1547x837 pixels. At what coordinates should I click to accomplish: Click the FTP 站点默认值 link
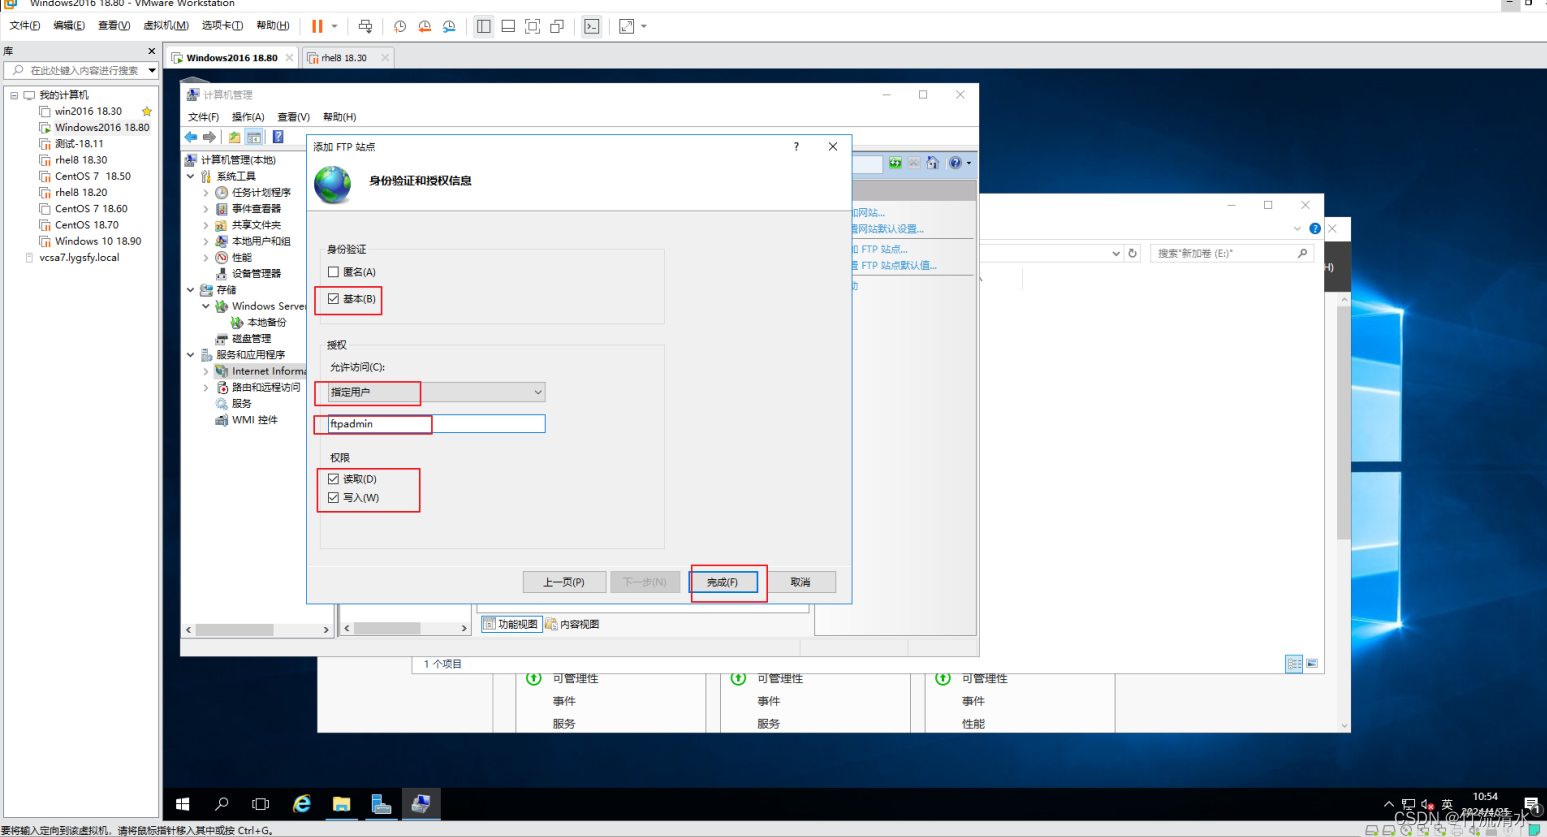(895, 266)
